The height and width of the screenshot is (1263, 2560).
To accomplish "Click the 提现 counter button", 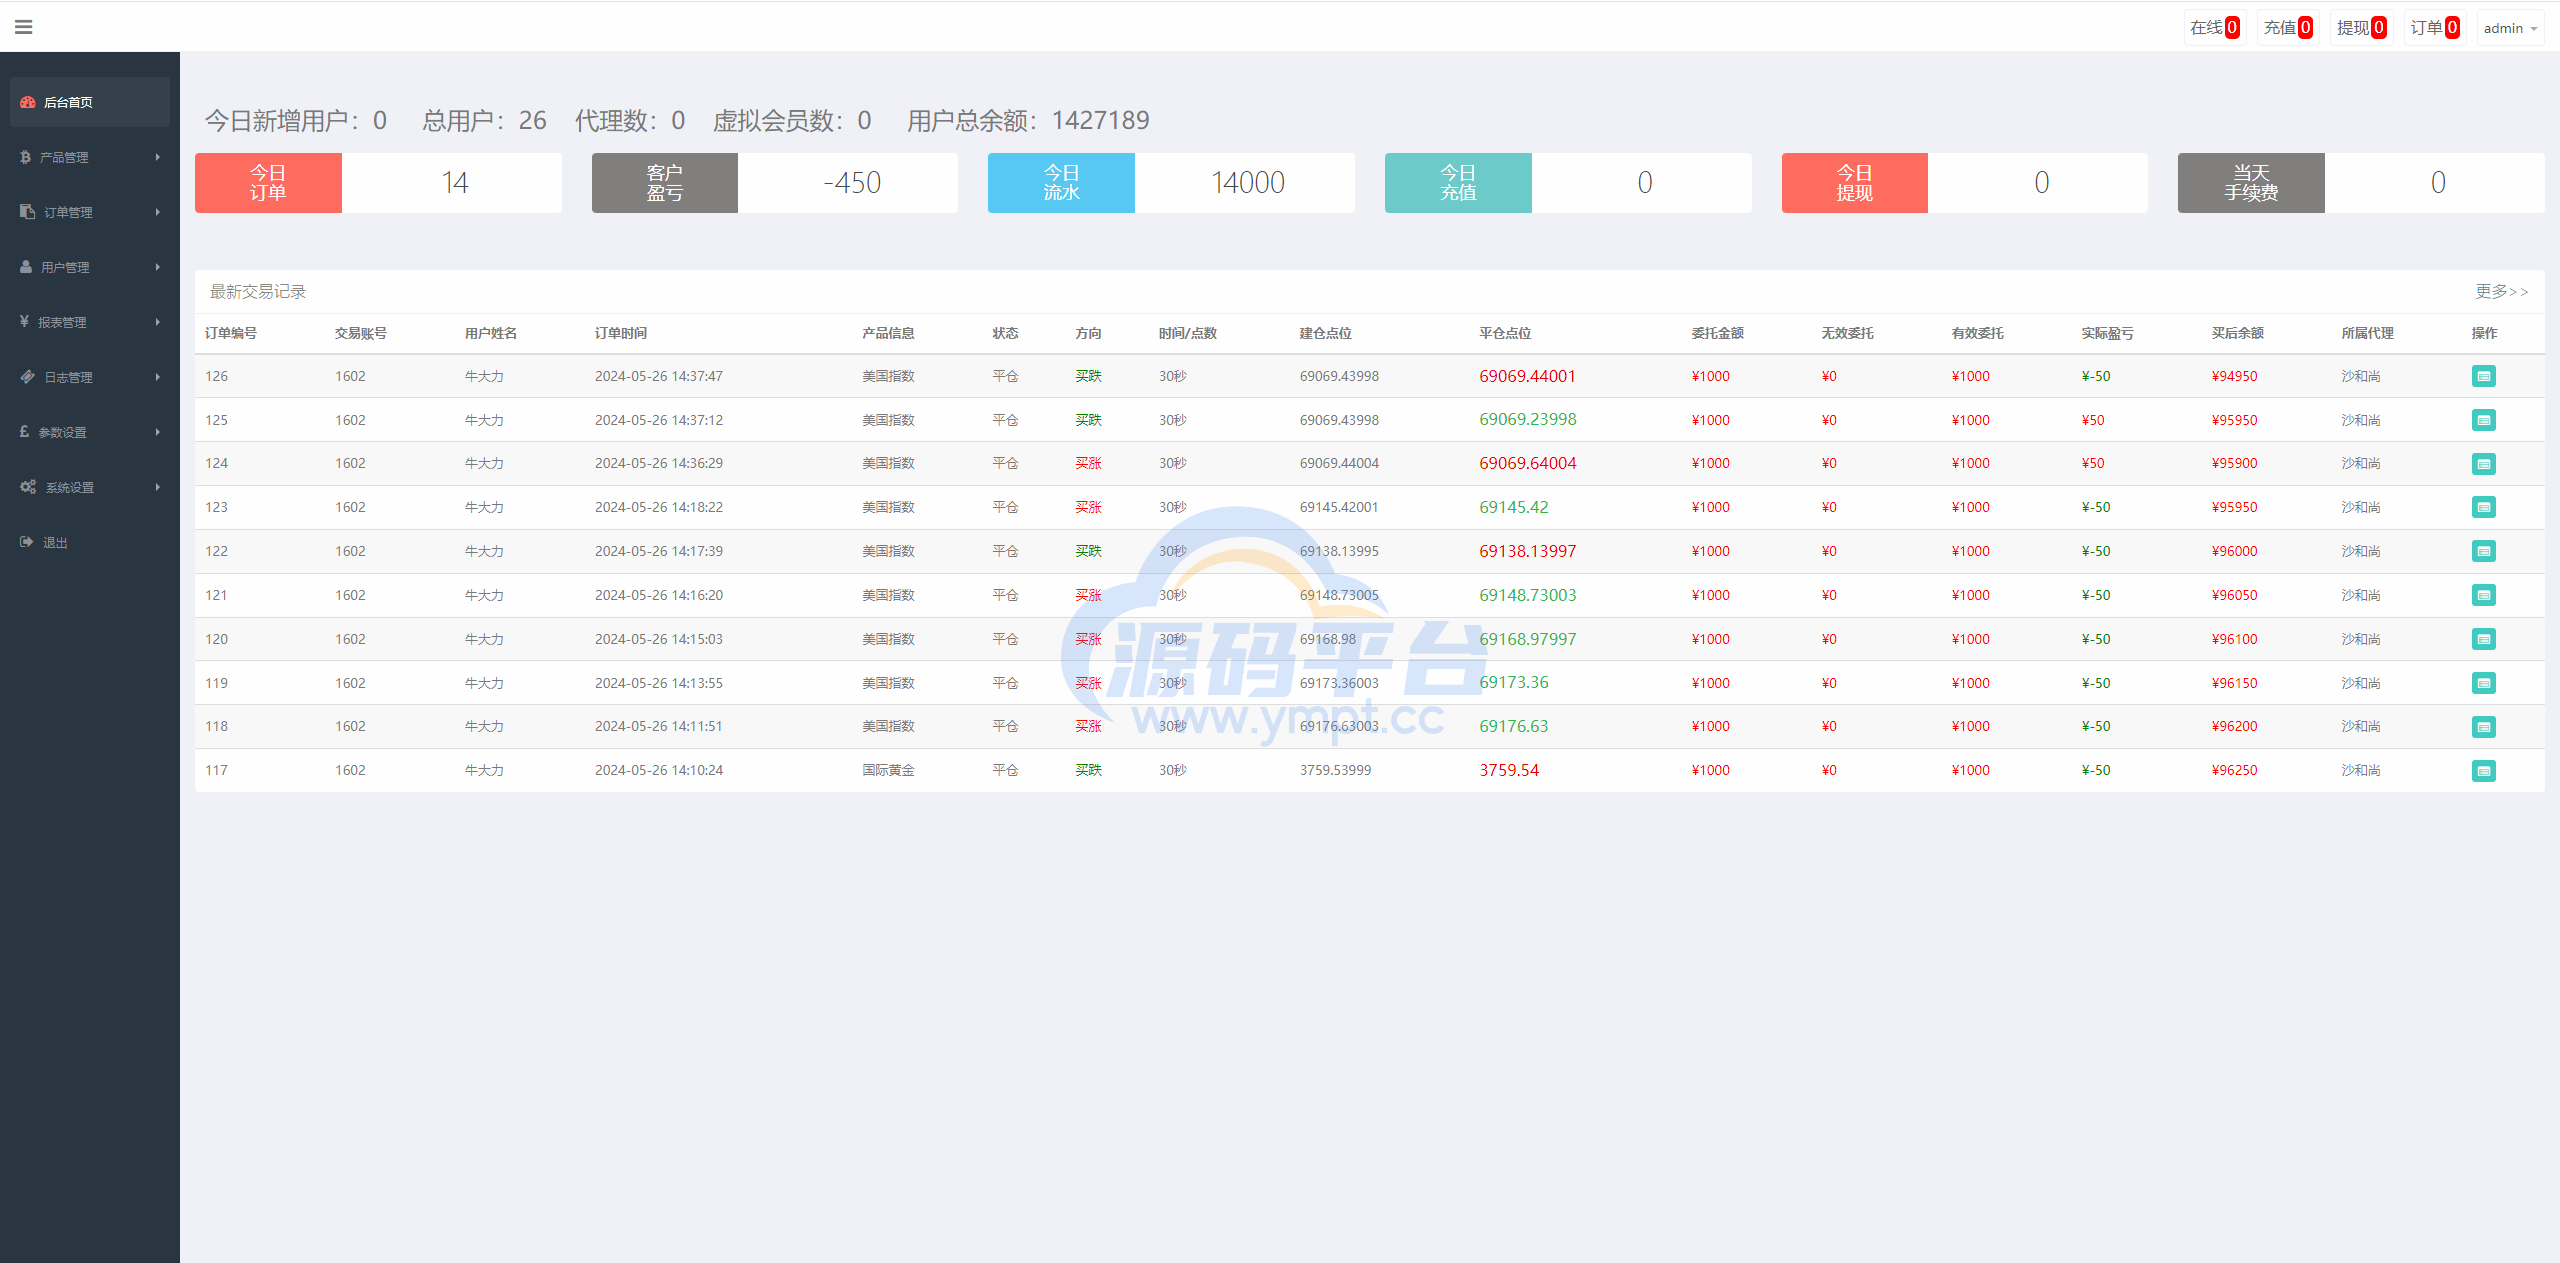I will point(2362,28).
